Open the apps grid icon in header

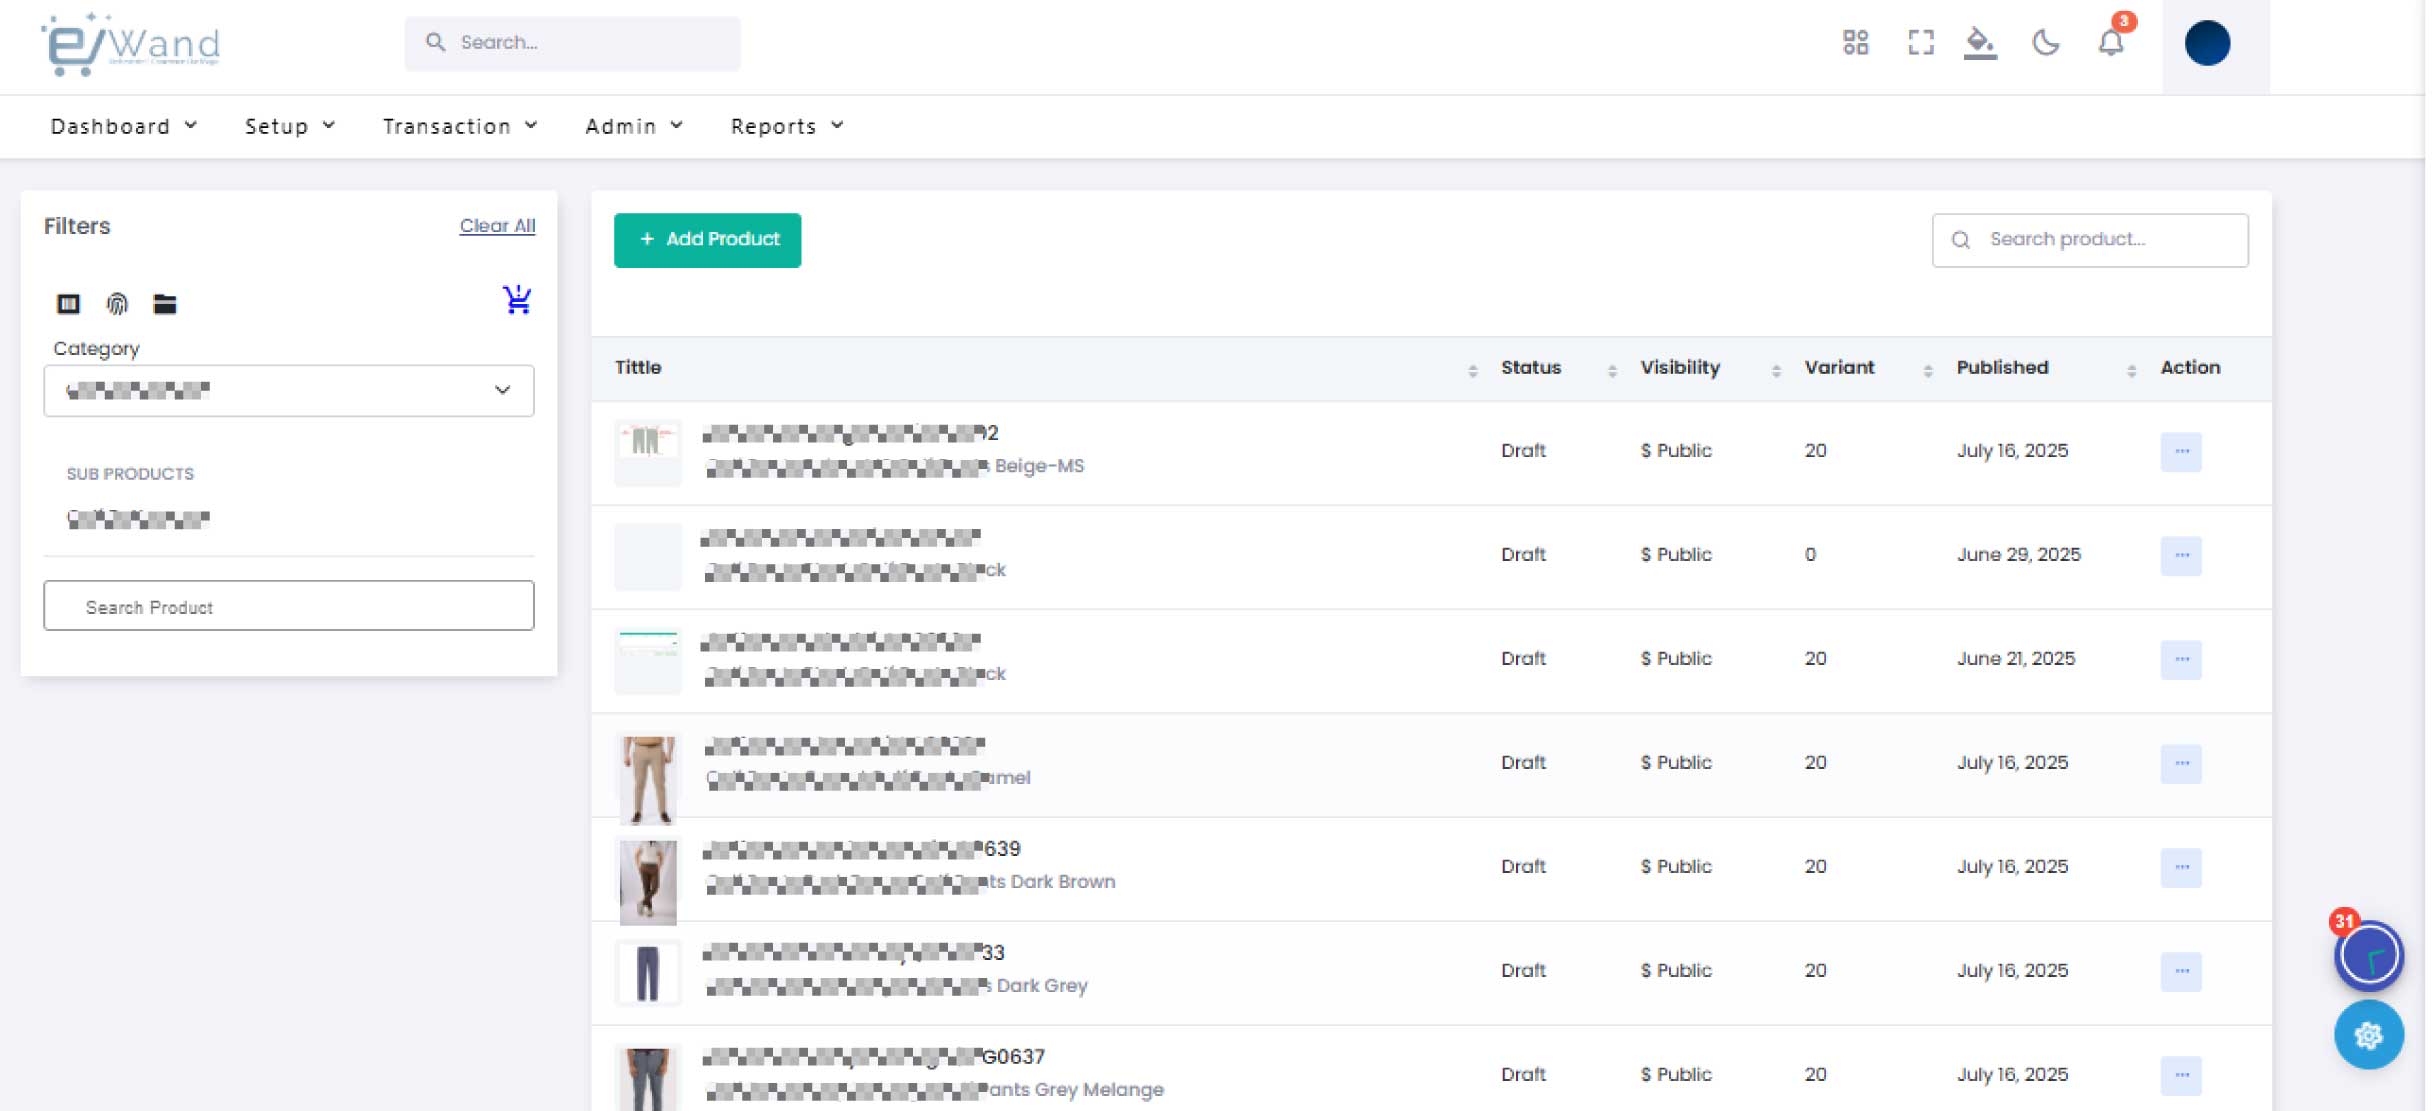1856,42
